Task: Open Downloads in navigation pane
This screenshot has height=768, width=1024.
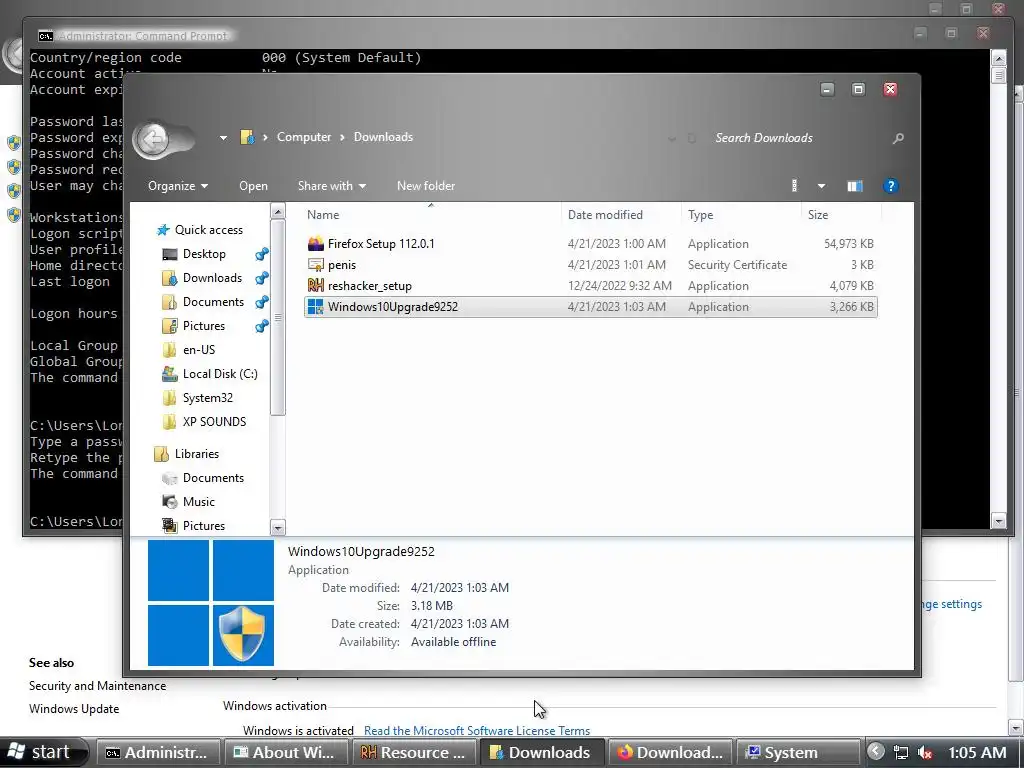Action: 212,278
